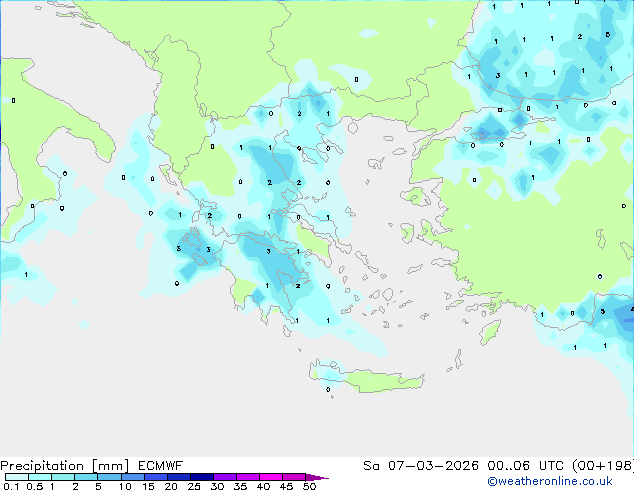Click legend label '30'
The width and height of the screenshot is (634, 490).
218,486
